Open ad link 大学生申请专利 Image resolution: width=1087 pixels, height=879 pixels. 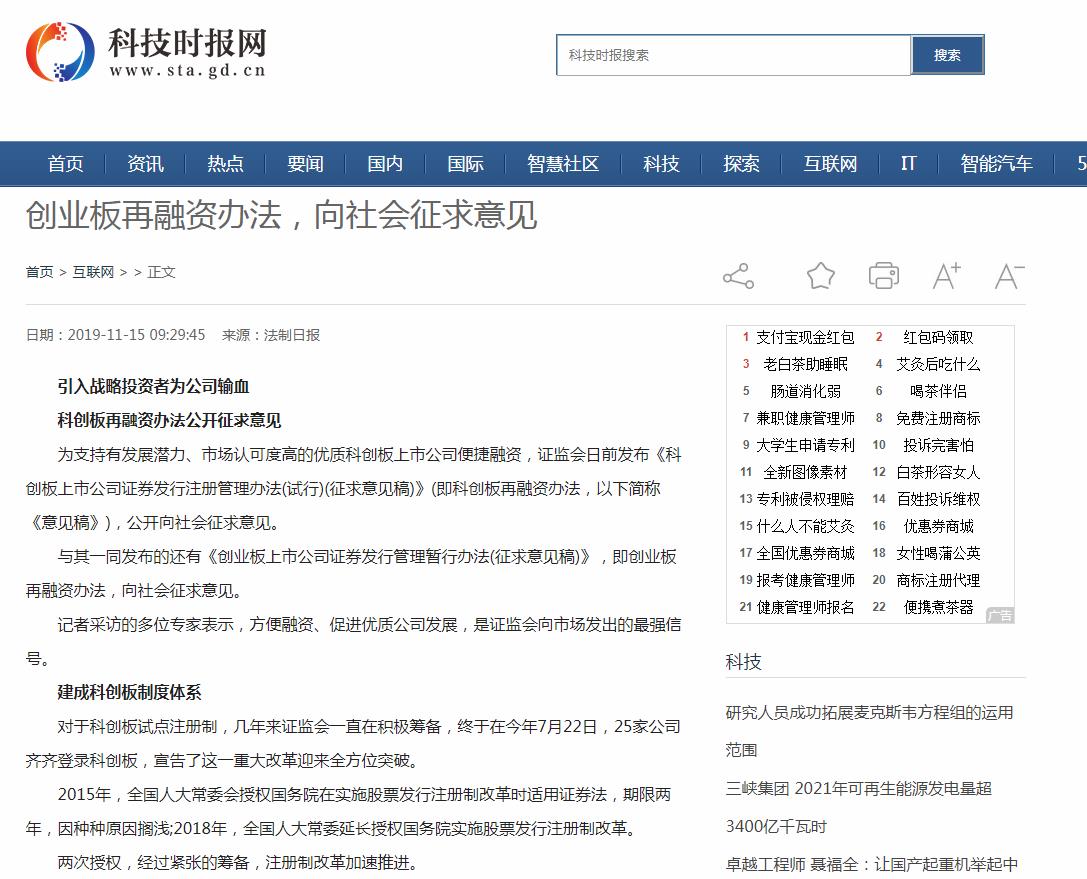[x=805, y=446]
